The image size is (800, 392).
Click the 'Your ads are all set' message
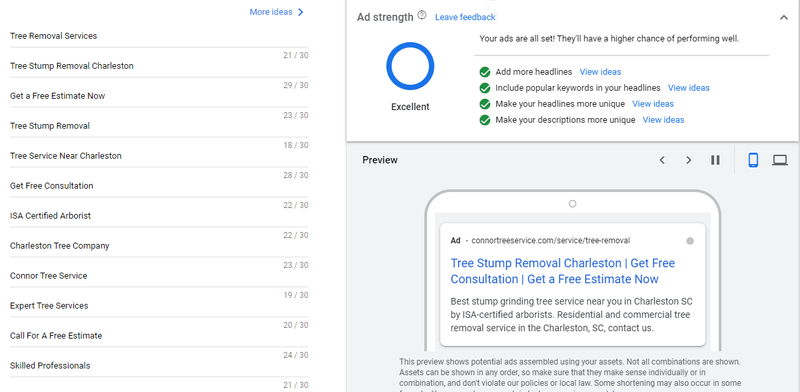609,39
